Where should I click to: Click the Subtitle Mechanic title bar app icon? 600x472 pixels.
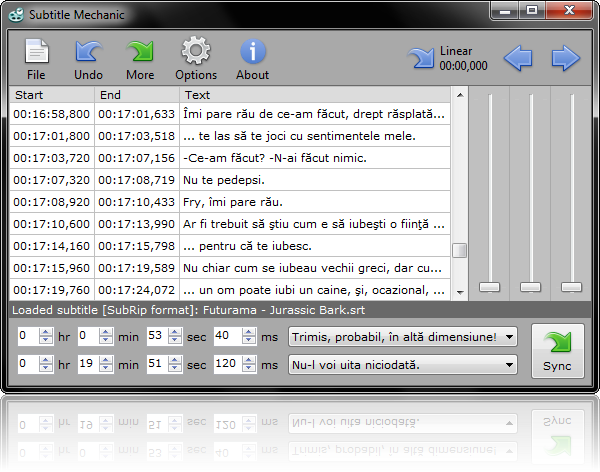16,15
